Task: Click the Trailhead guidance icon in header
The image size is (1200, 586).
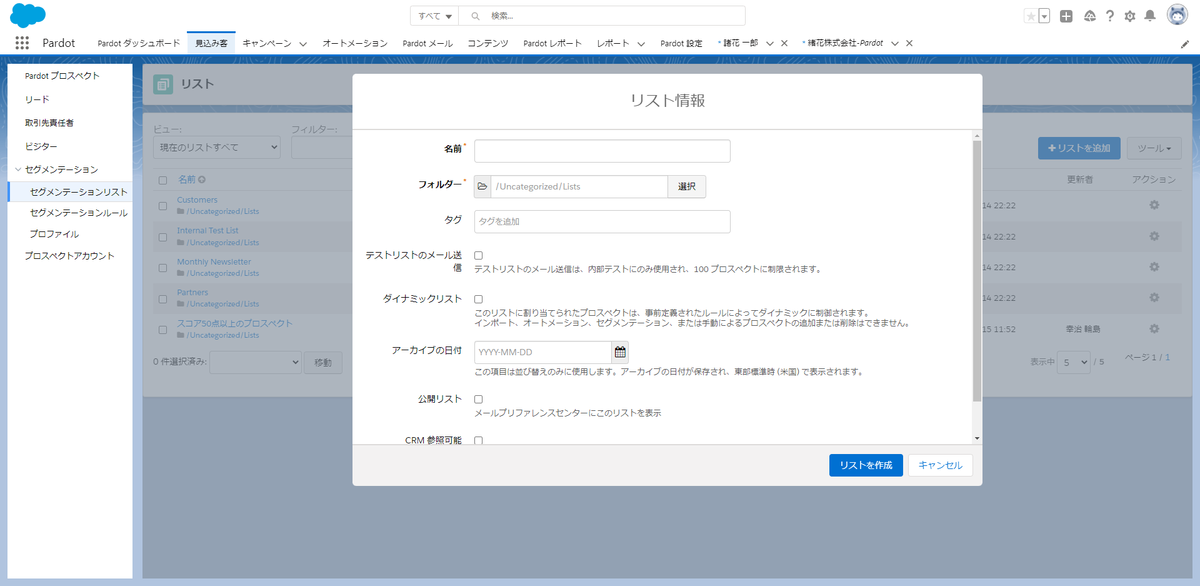Action: click(1089, 16)
